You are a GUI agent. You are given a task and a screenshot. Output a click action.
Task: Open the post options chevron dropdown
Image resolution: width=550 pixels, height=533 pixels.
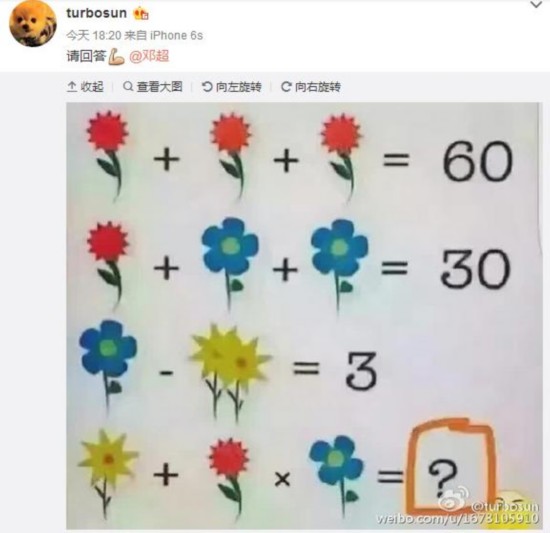536,5
